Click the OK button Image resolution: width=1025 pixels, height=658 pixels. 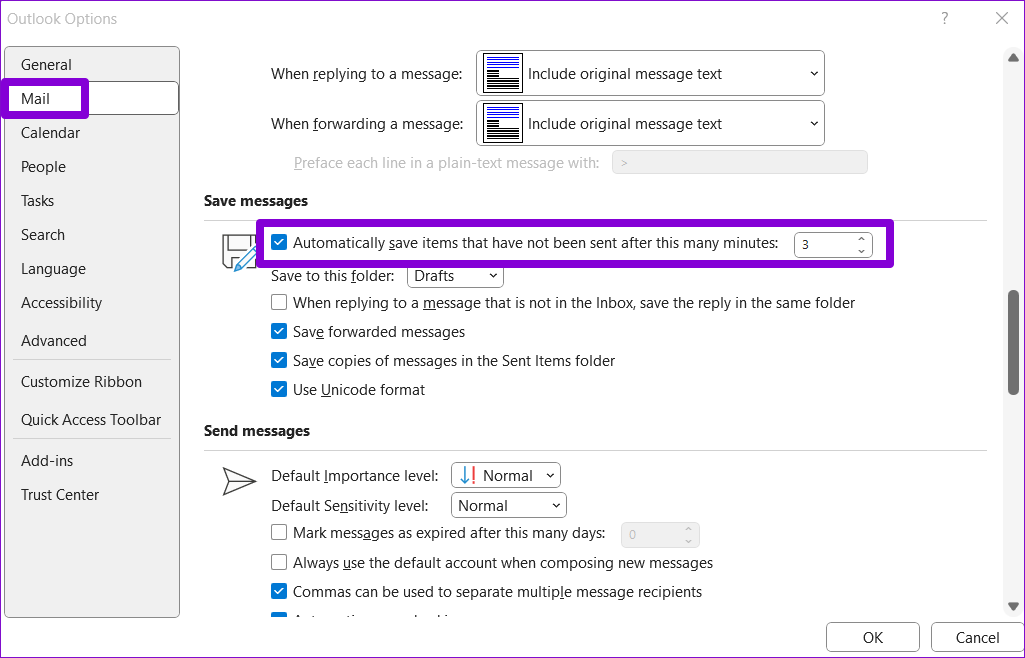[873, 638]
